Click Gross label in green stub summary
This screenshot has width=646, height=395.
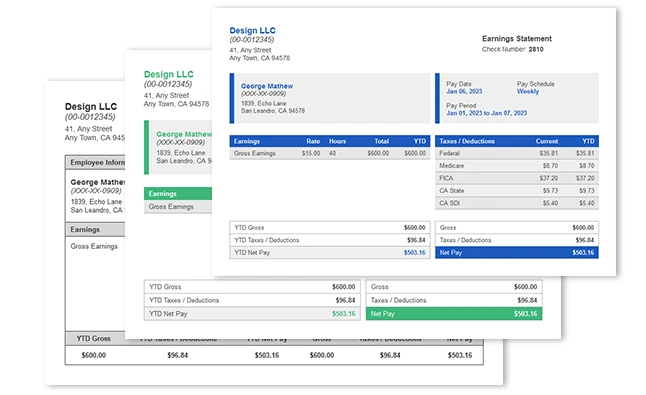coord(379,287)
